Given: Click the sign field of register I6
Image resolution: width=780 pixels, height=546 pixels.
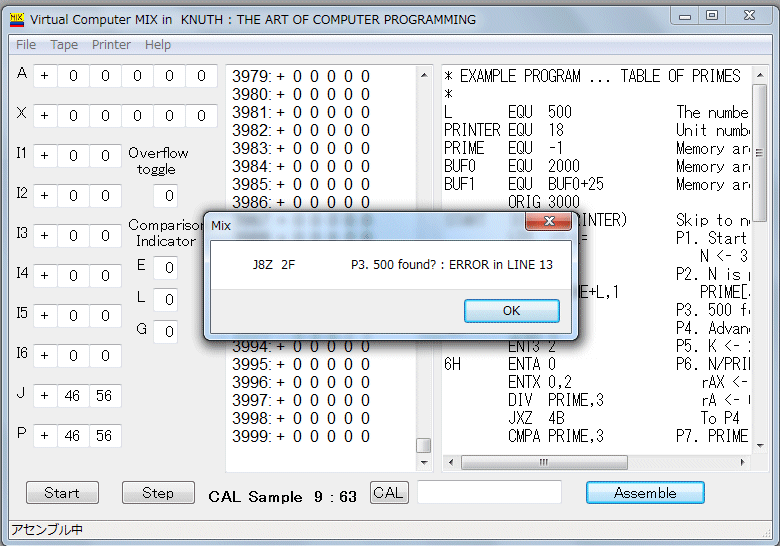Looking at the screenshot, I should 45,356.
